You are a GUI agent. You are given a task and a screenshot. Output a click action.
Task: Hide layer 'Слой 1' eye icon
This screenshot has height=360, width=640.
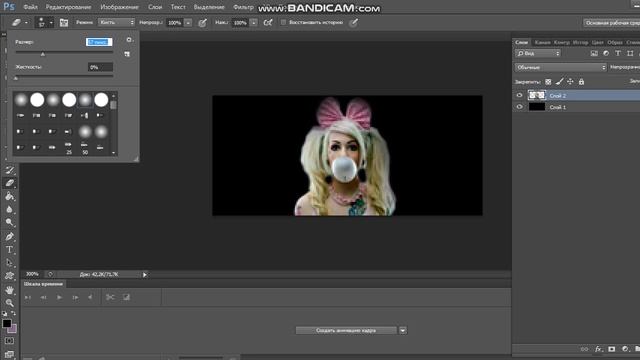point(519,107)
